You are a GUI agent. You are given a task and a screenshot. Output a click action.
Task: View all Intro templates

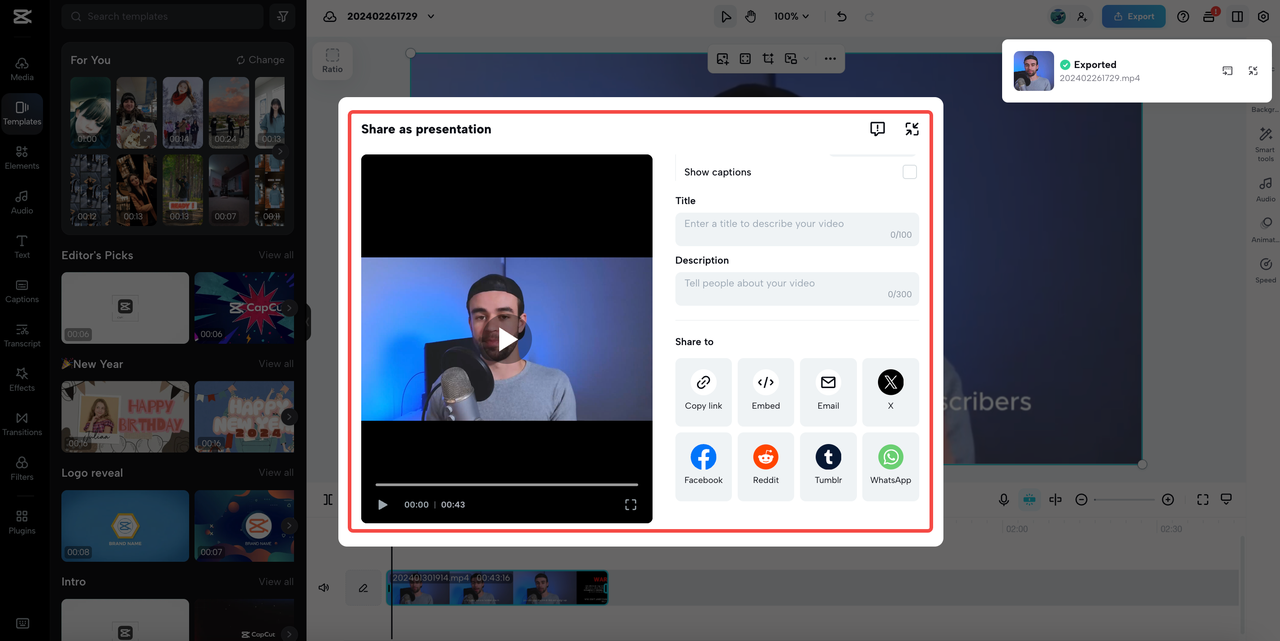tap(276, 582)
